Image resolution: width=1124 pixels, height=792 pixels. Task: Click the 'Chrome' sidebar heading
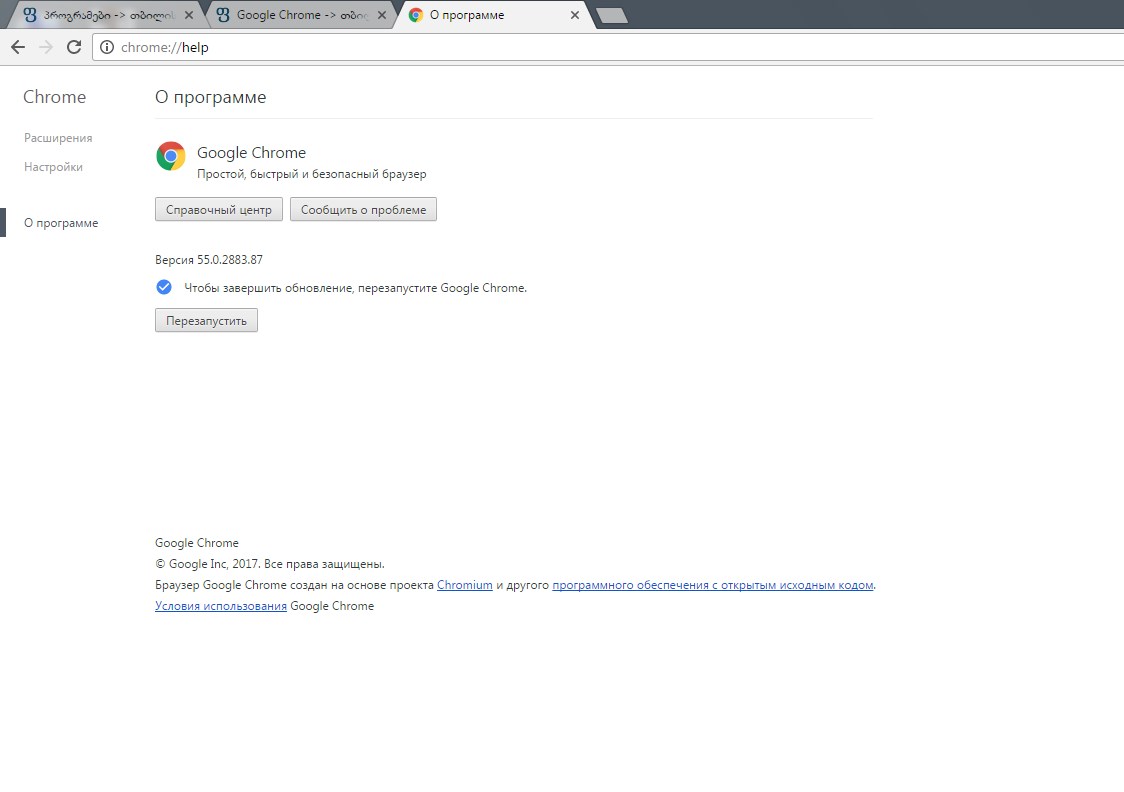click(54, 97)
